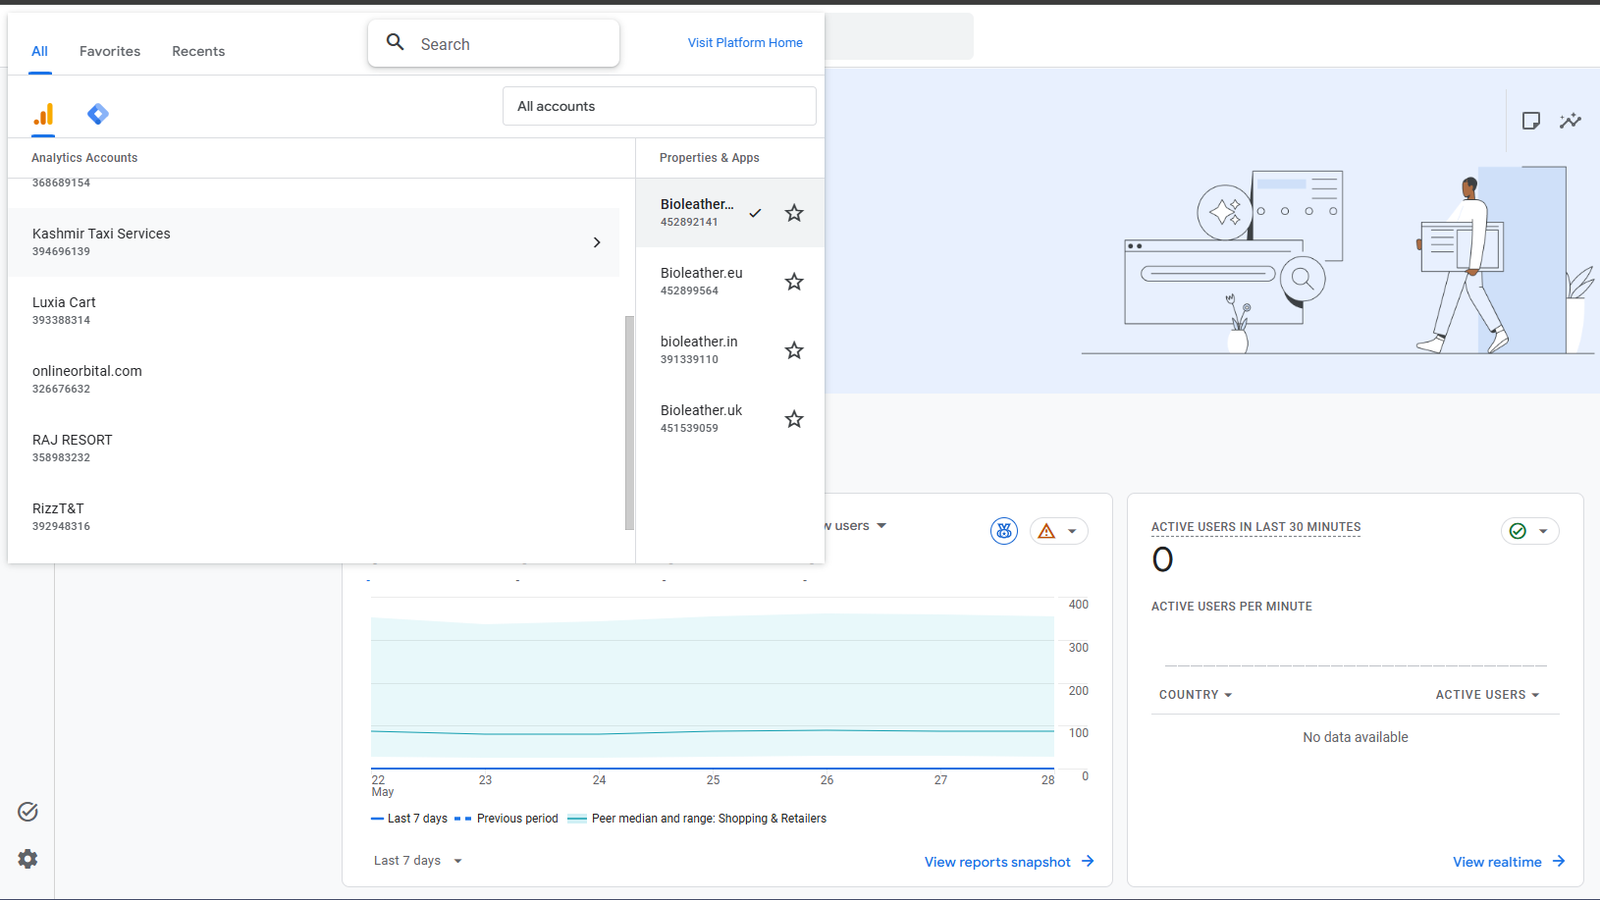Open the setup assistant check icon
This screenshot has height=900, width=1600.
click(28, 812)
